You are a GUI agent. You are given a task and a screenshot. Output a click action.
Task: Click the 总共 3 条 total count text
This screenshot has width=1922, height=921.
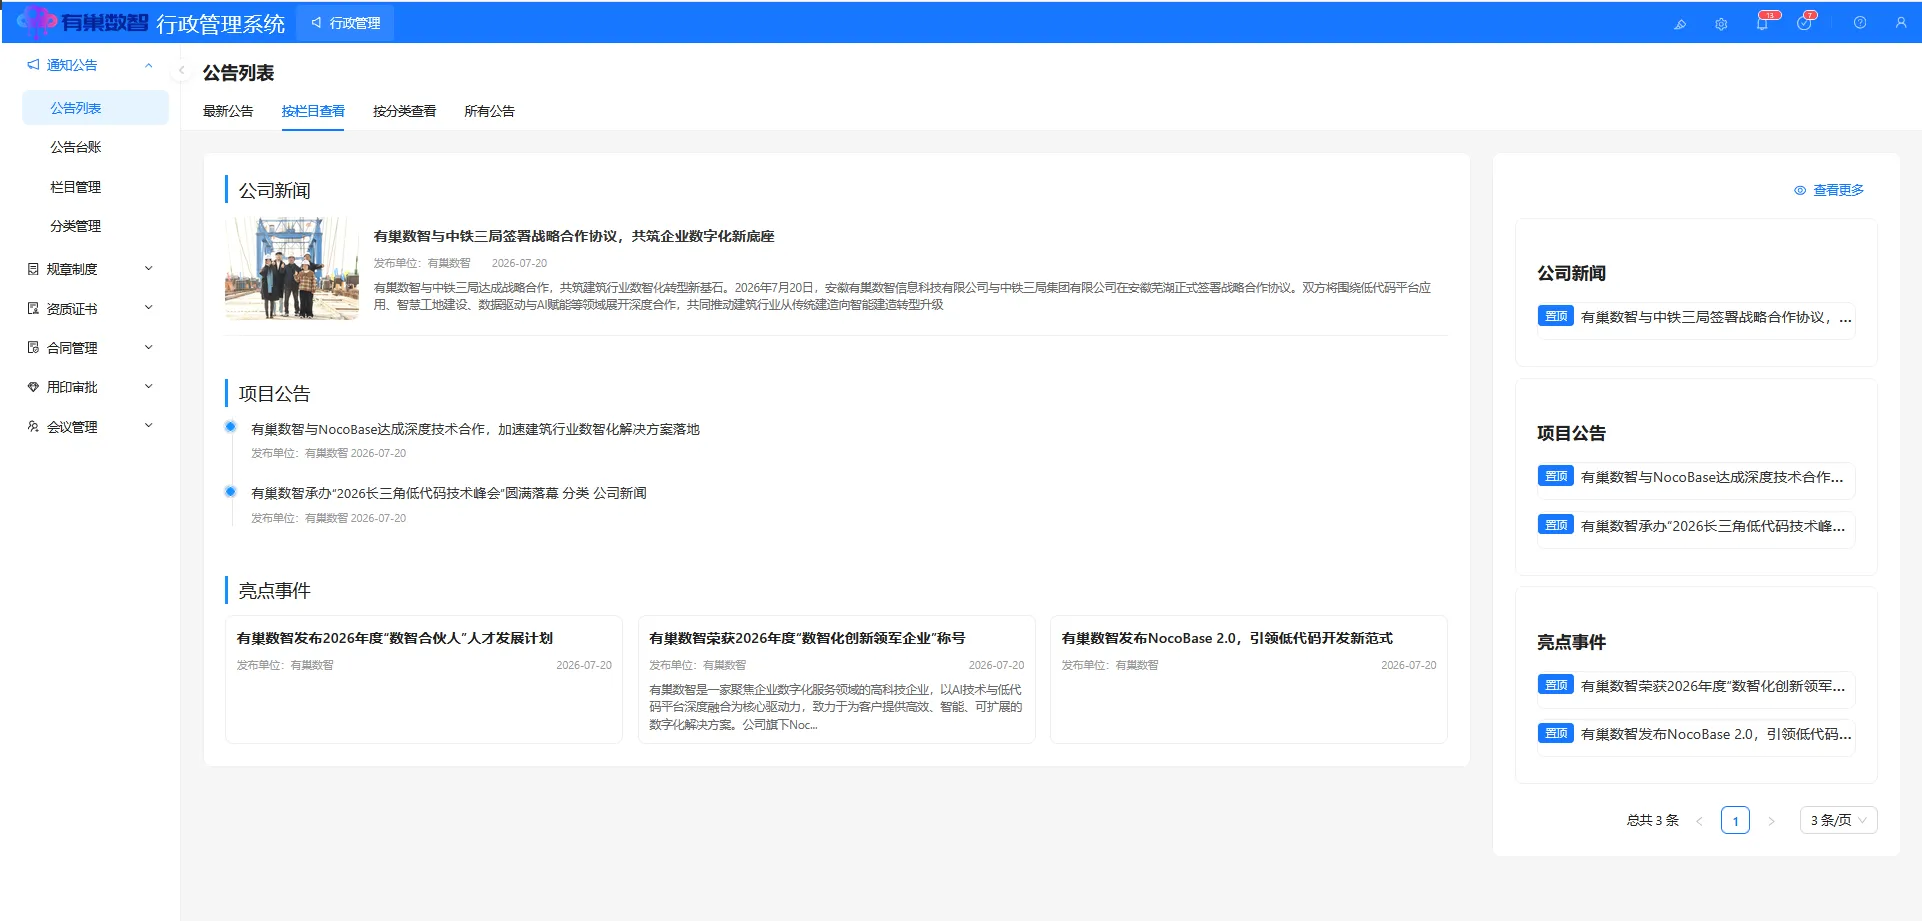coord(1652,820)
